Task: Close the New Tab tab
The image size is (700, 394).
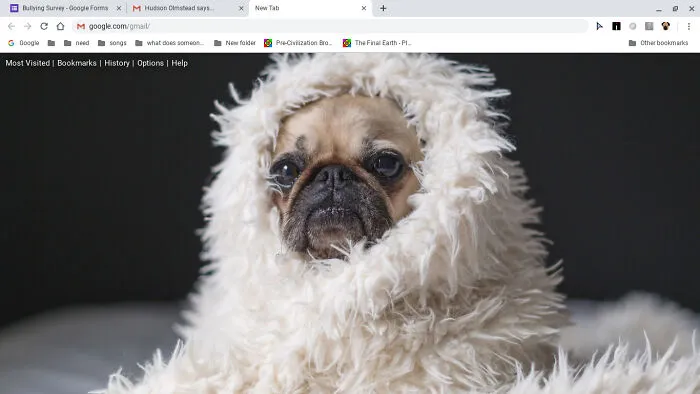Action: pos(363,8)
